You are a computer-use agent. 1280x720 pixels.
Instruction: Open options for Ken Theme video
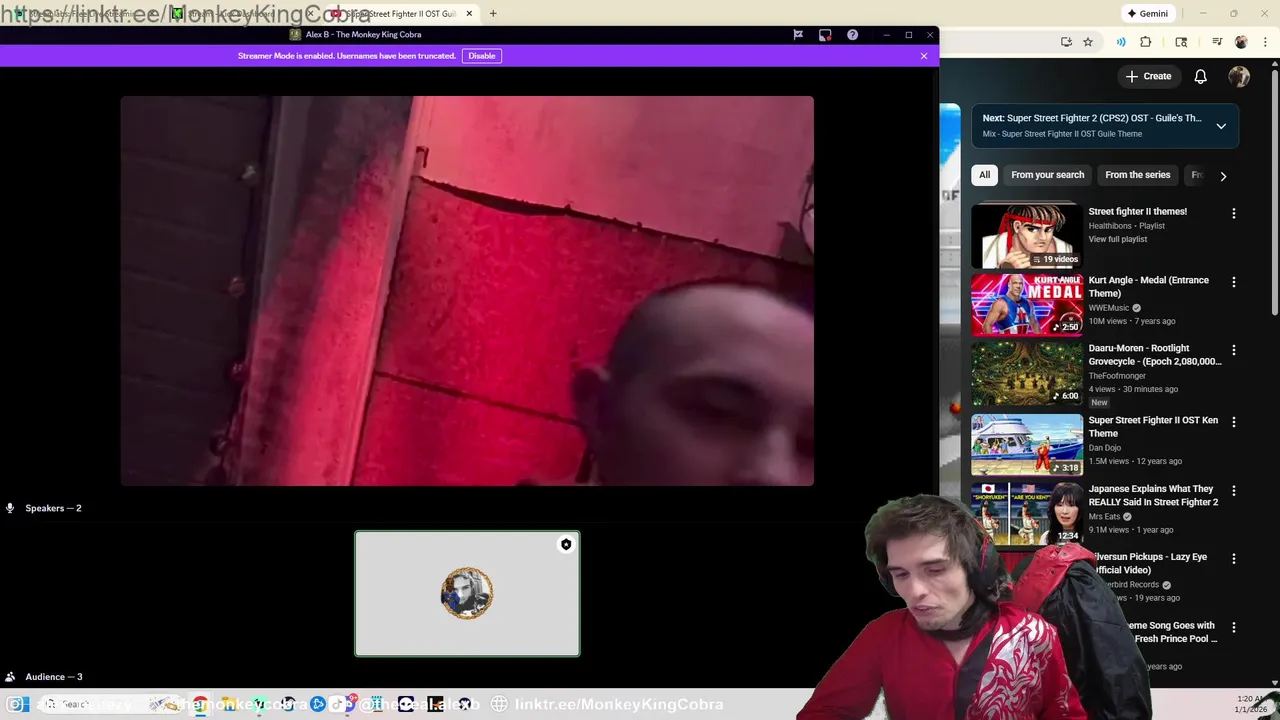[1233, 422]
